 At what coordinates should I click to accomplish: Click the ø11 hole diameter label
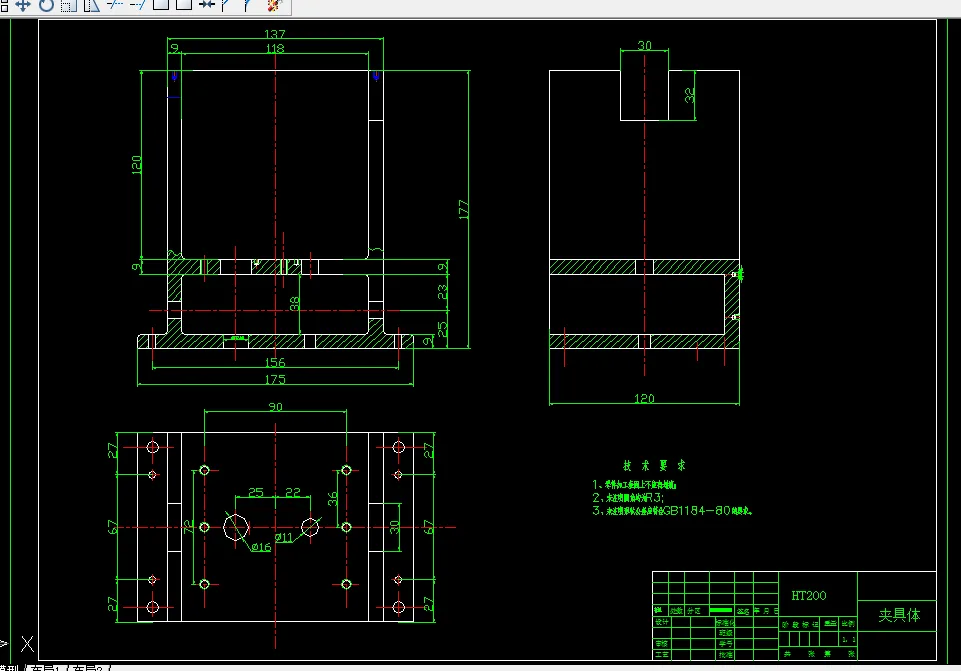[284, 537]
